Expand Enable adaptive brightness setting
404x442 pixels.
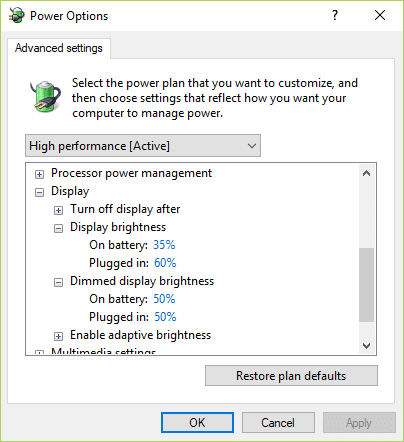click(58, 336)
